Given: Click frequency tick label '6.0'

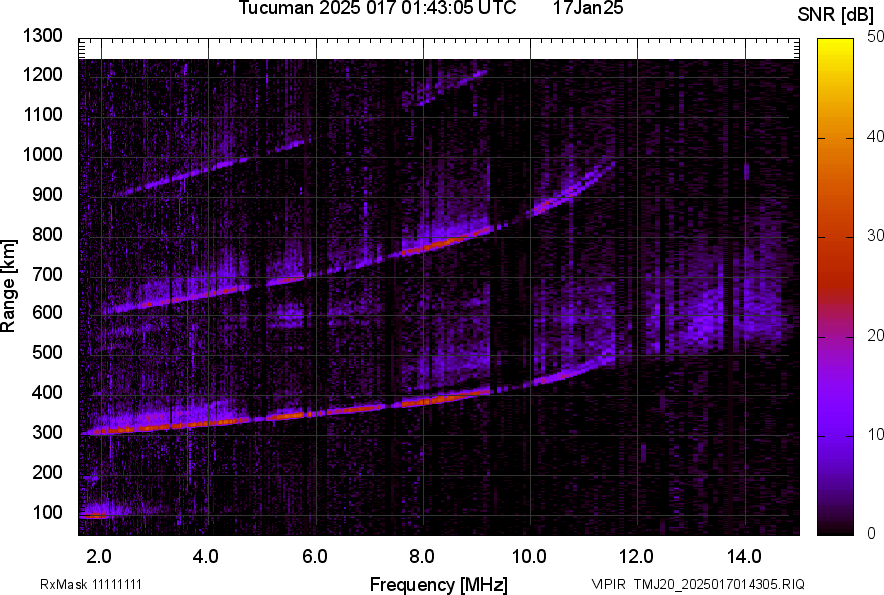Looking at the screenshot, I should click(x=315, y=557).
